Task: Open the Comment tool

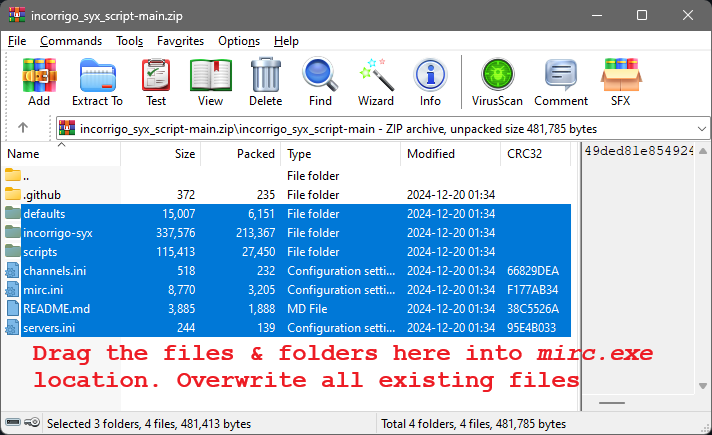Action: [561, 75]
